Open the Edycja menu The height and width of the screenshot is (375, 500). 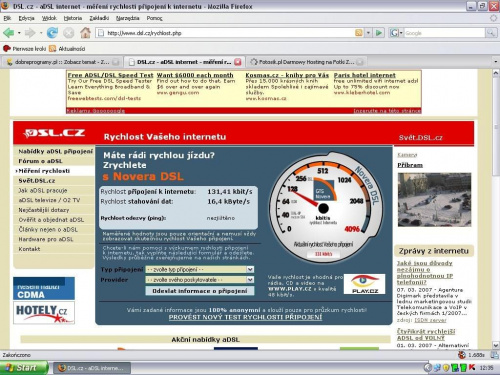coord(26,18)
